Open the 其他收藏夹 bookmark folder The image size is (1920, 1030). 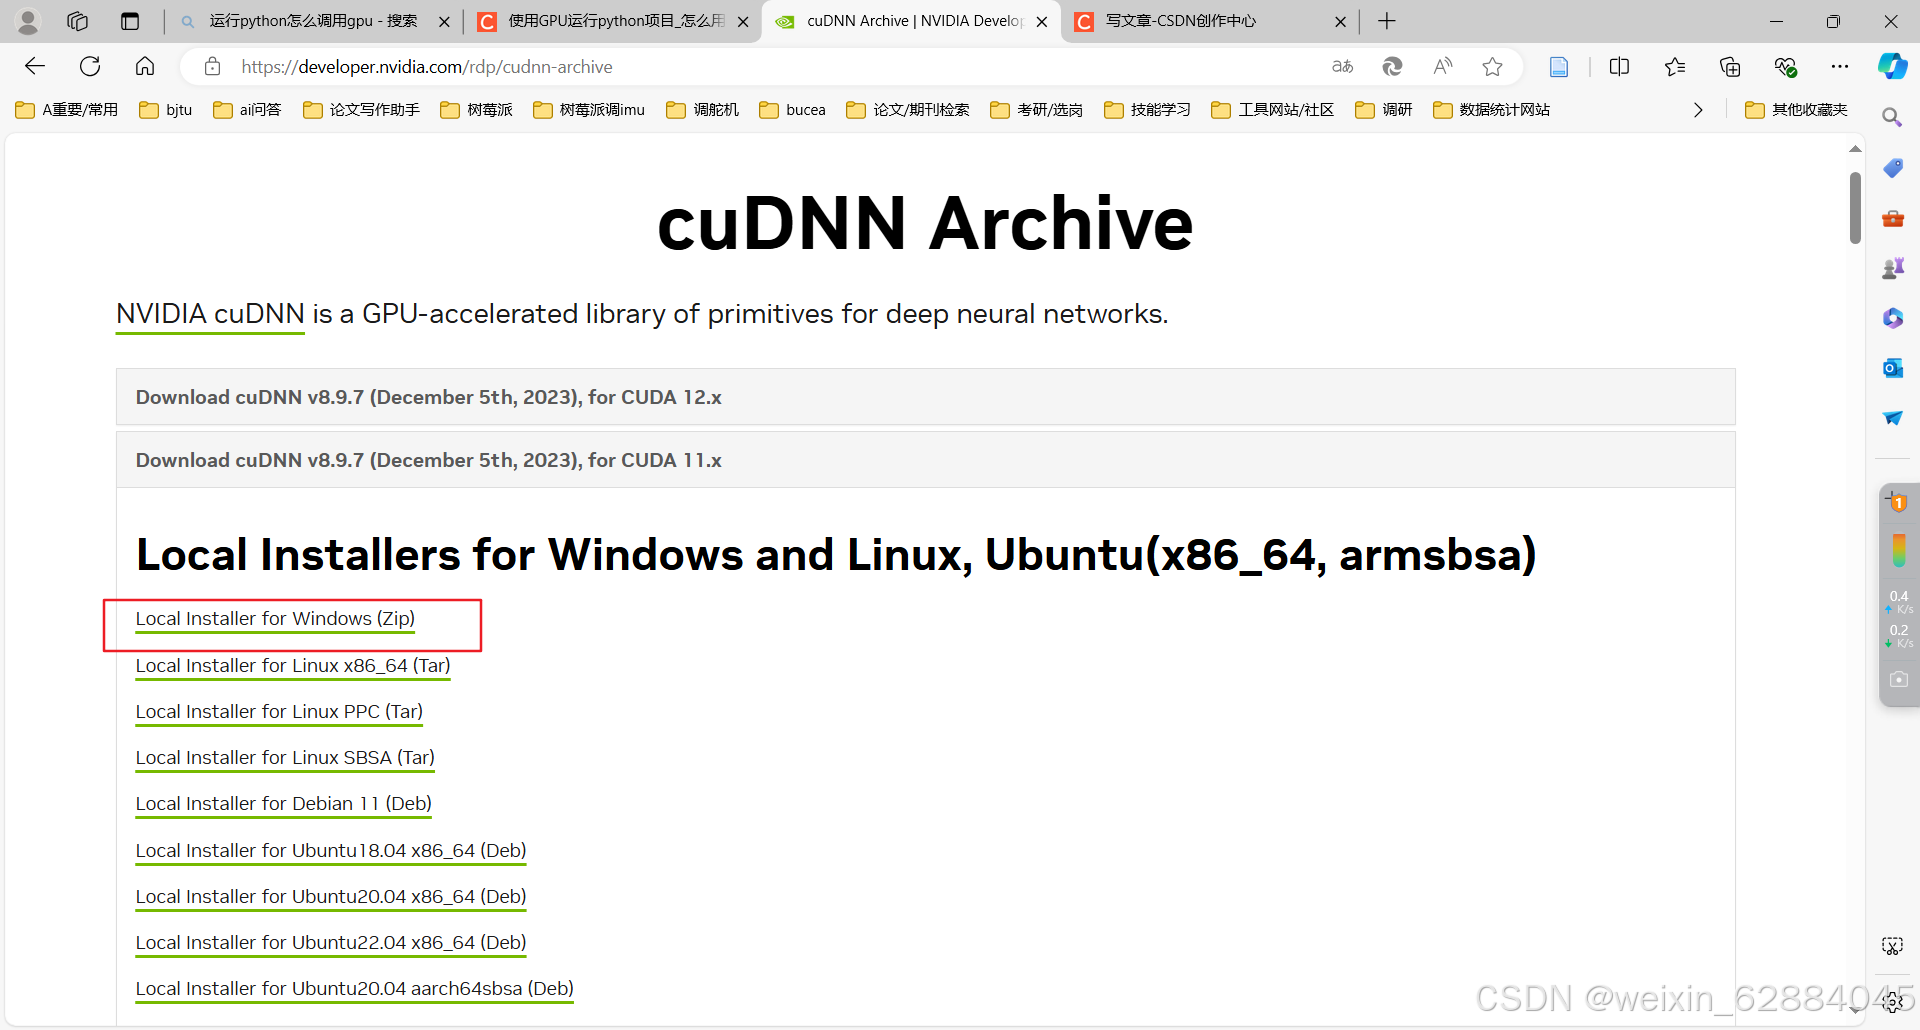[x=1797, y=110]
